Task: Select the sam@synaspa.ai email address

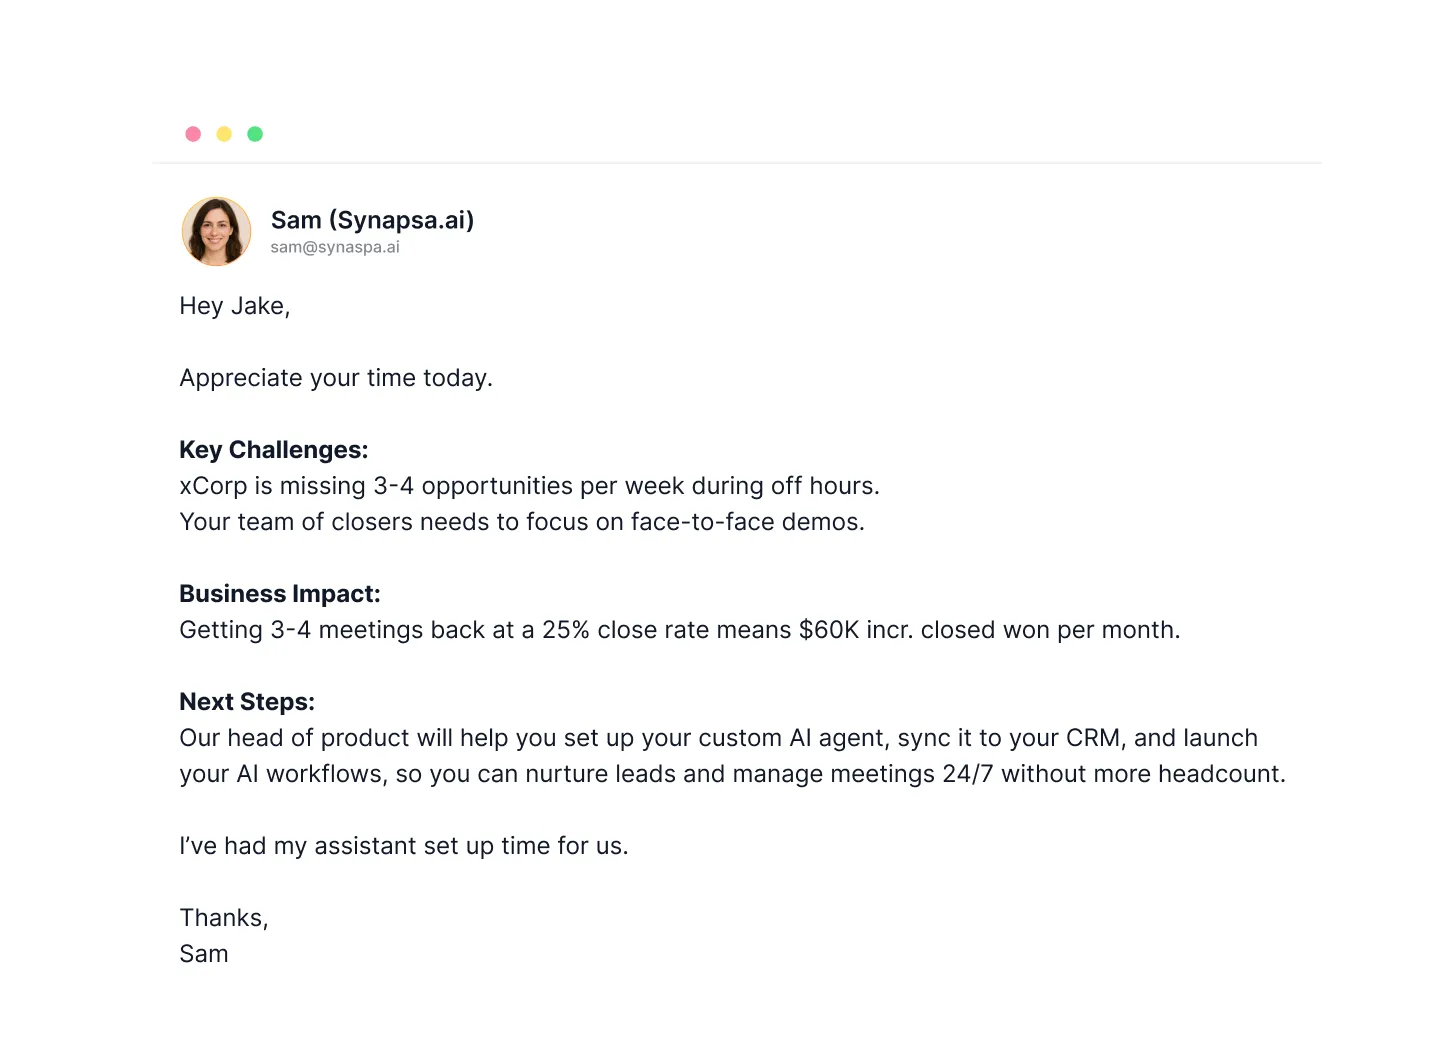Action: tap(335, 247)
